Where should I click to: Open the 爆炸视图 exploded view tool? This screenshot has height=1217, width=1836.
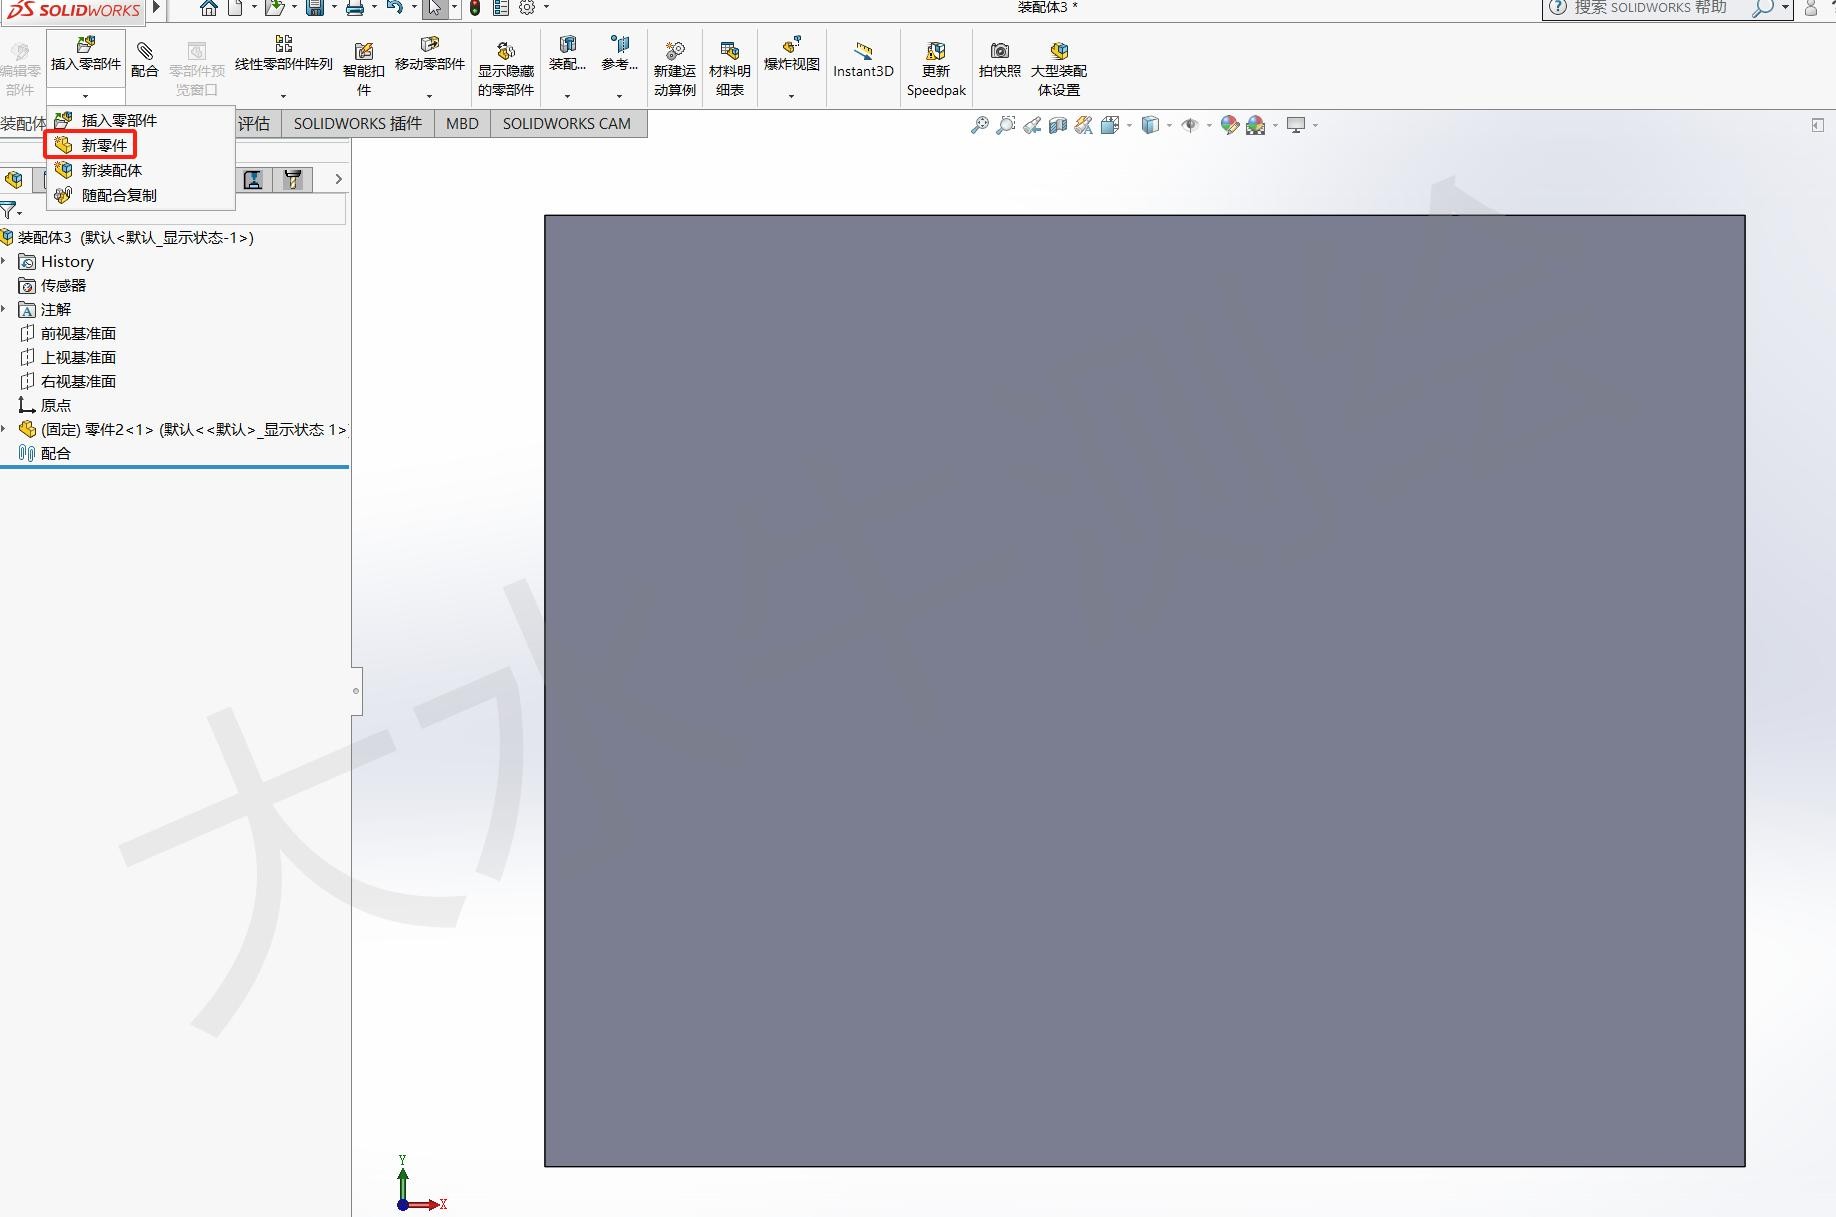tap(791, 55)
